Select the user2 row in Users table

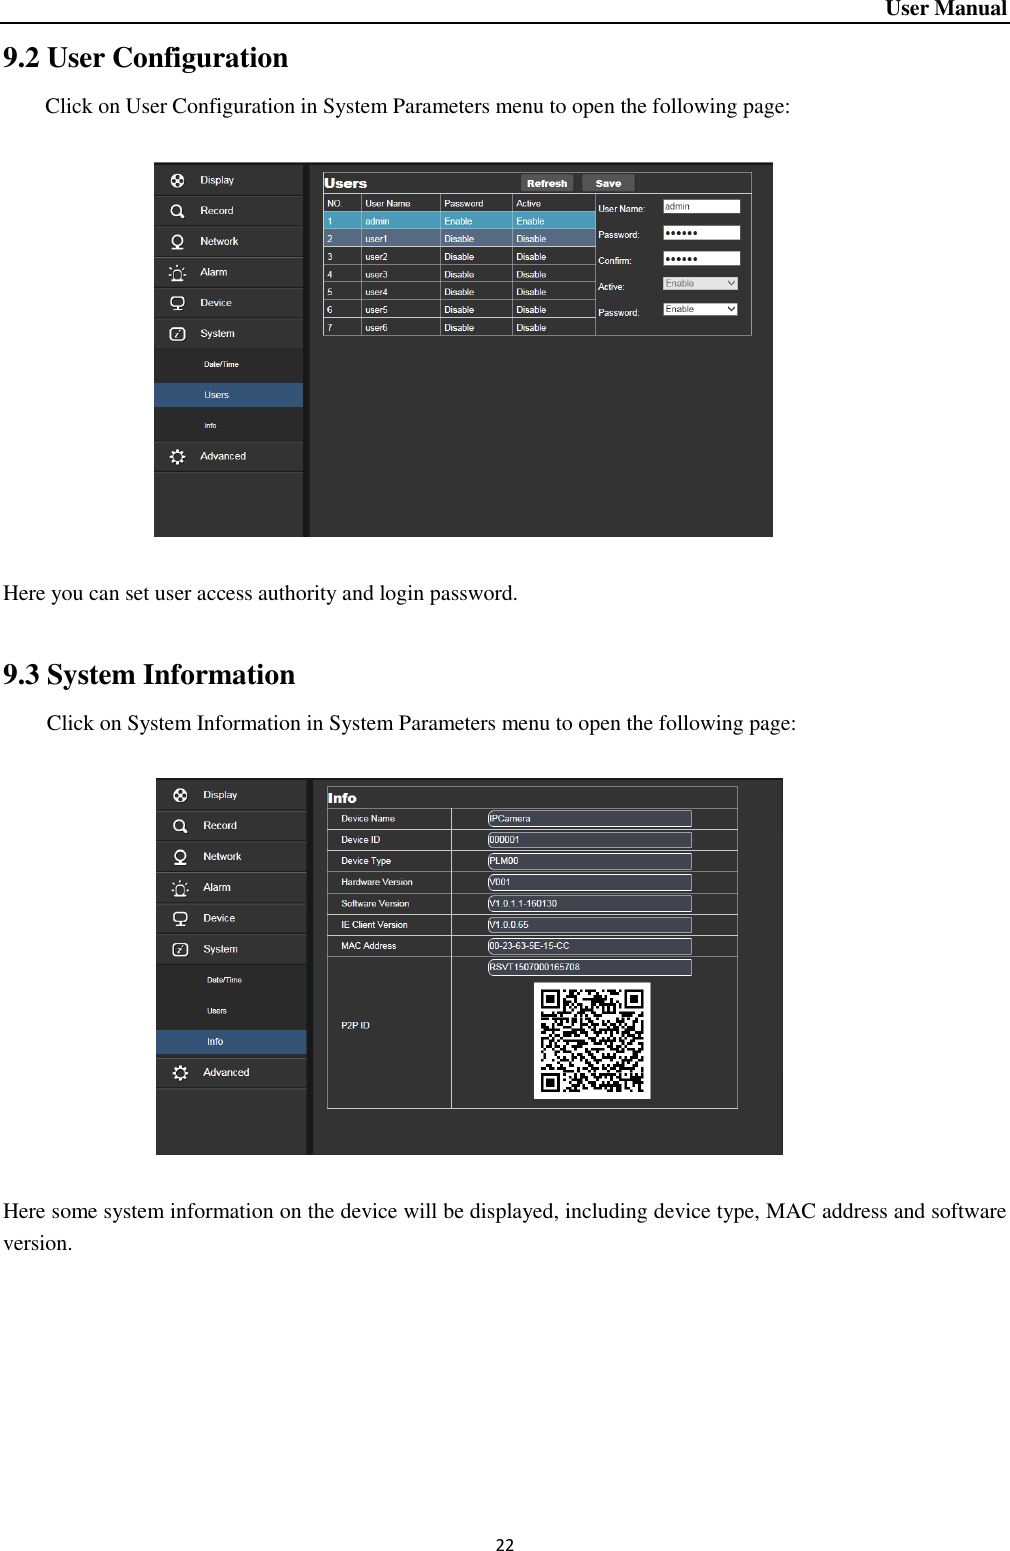tap(459, 257)
